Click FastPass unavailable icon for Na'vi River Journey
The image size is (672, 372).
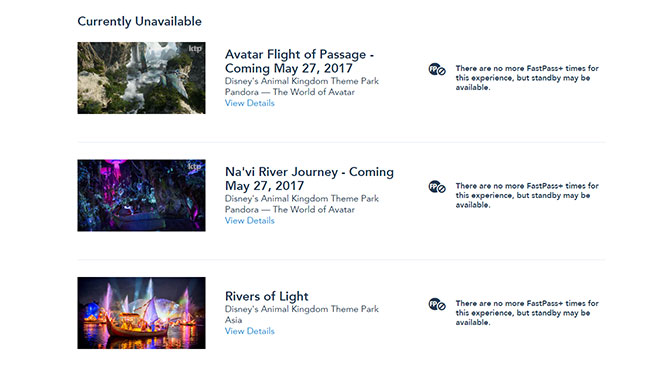[437, 187]
